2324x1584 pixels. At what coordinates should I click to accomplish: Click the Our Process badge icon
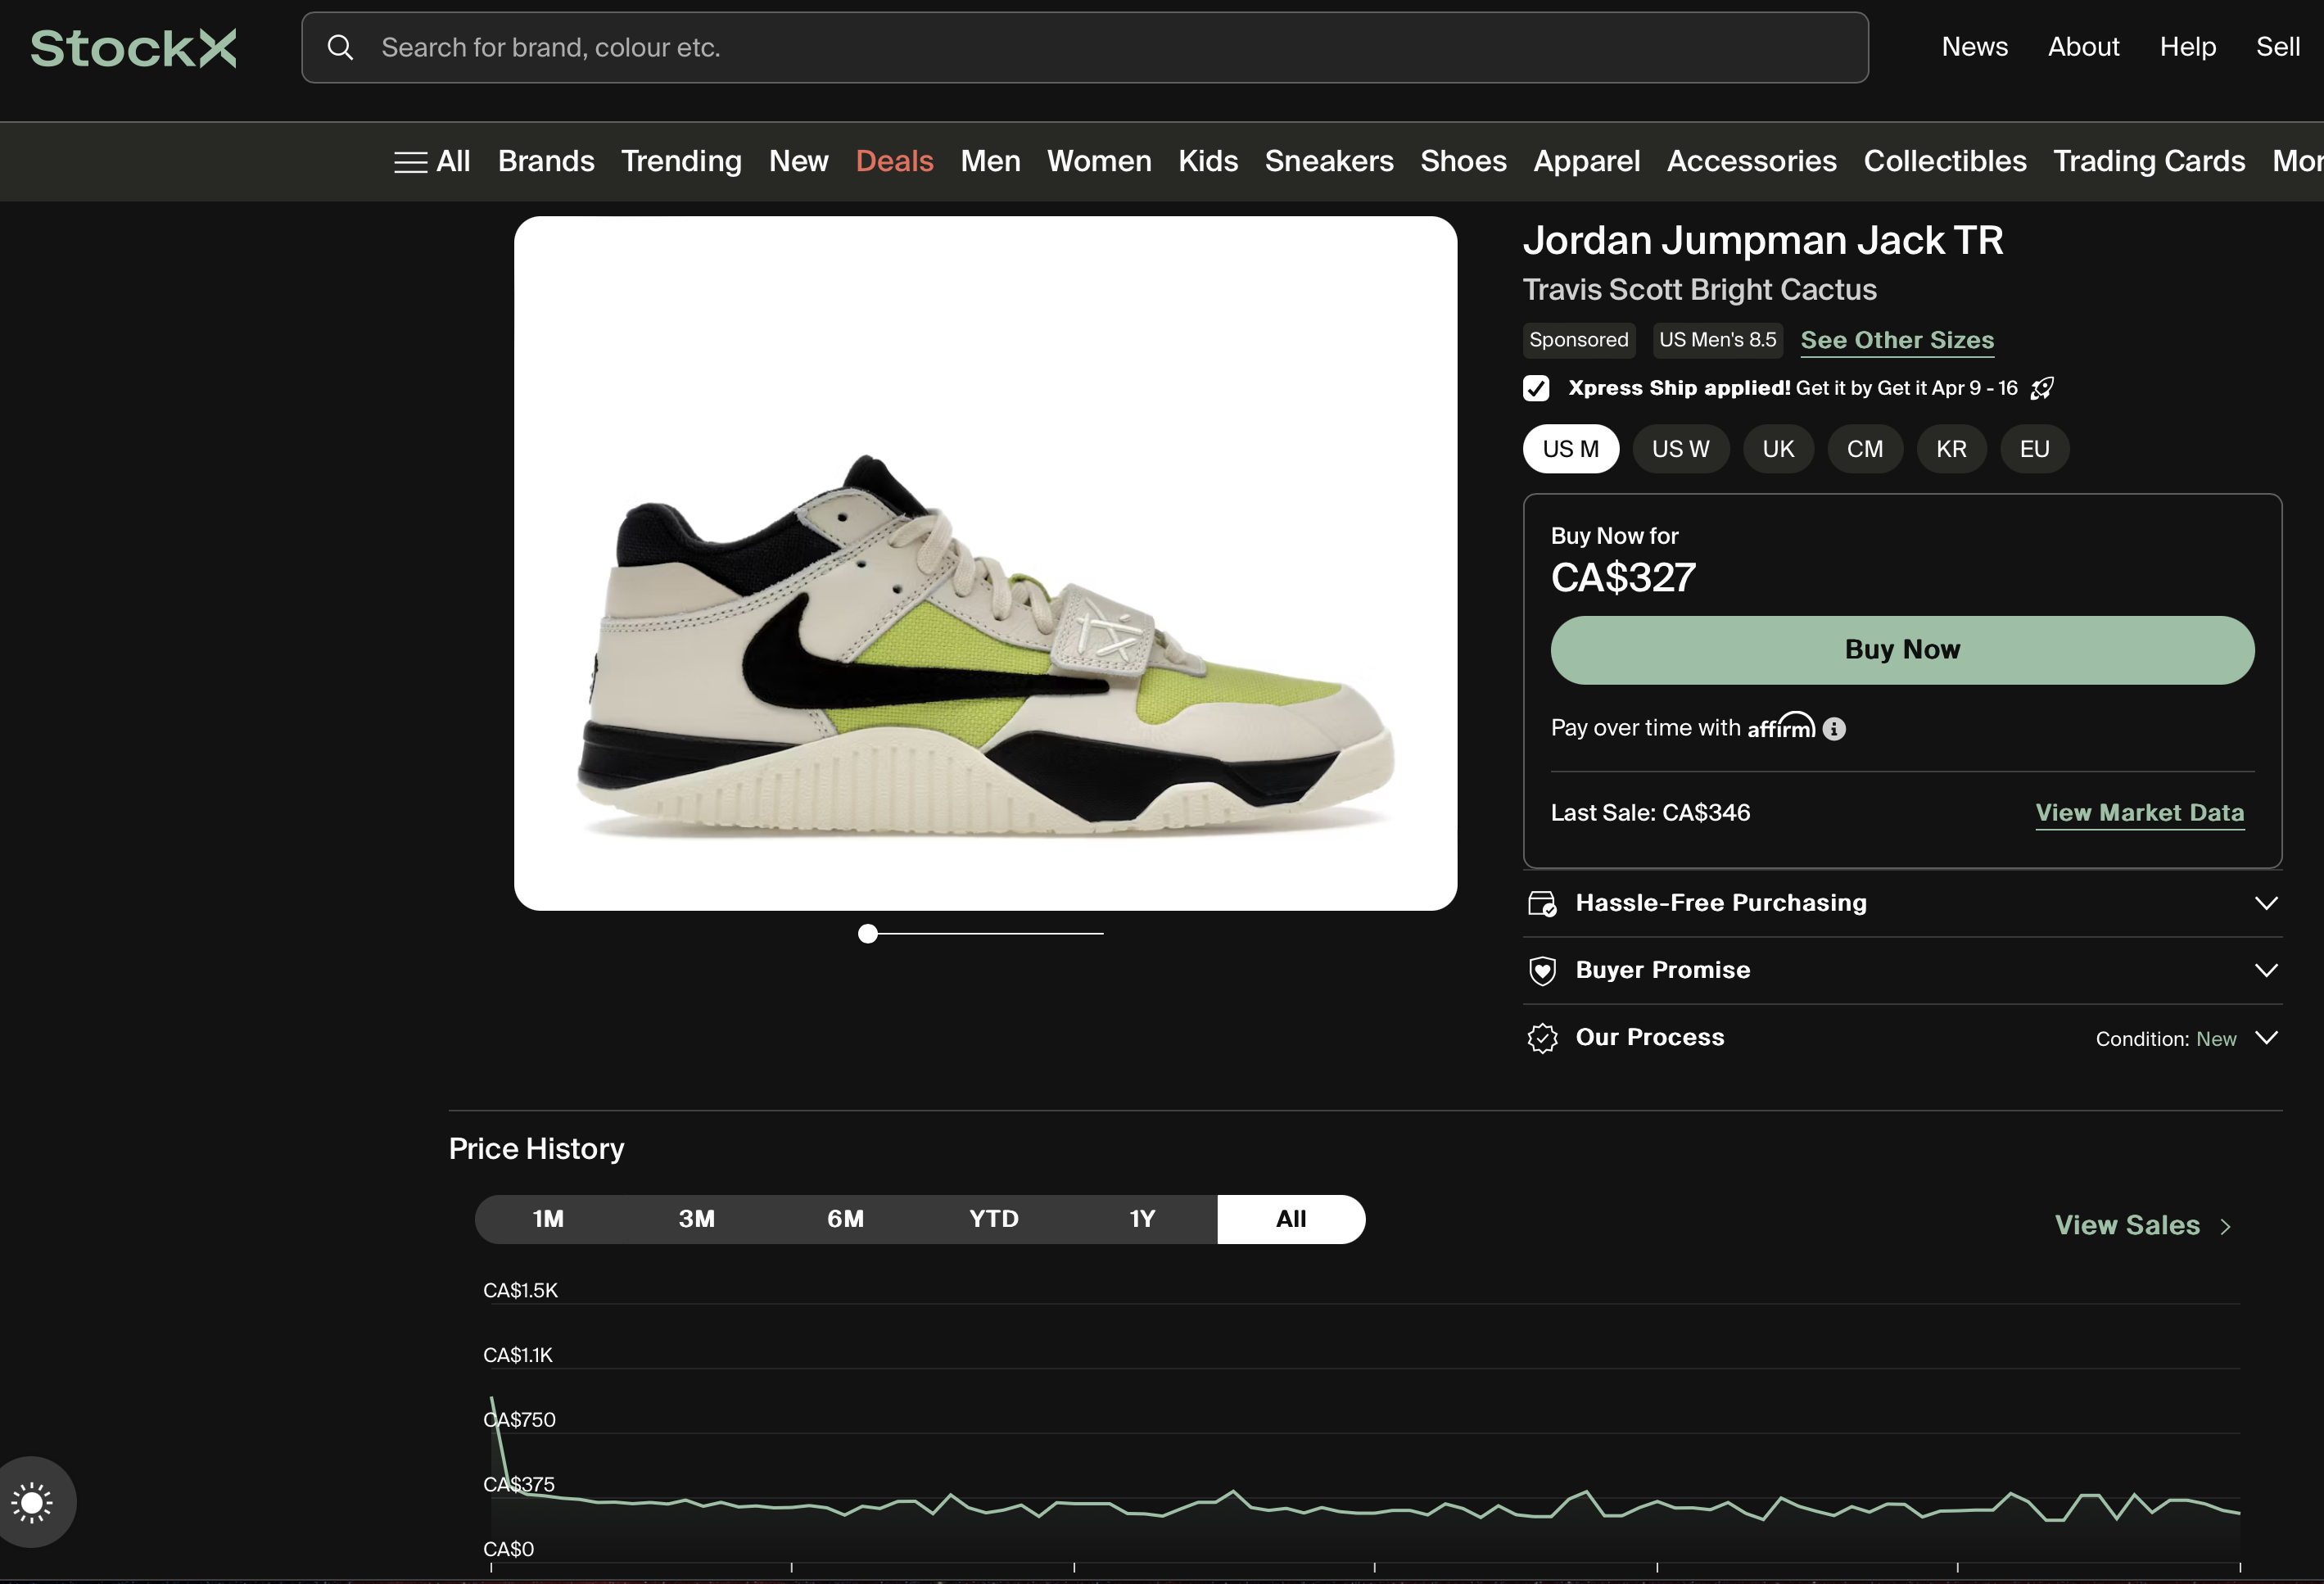pyautogui.click(x=1542, y=1038)
